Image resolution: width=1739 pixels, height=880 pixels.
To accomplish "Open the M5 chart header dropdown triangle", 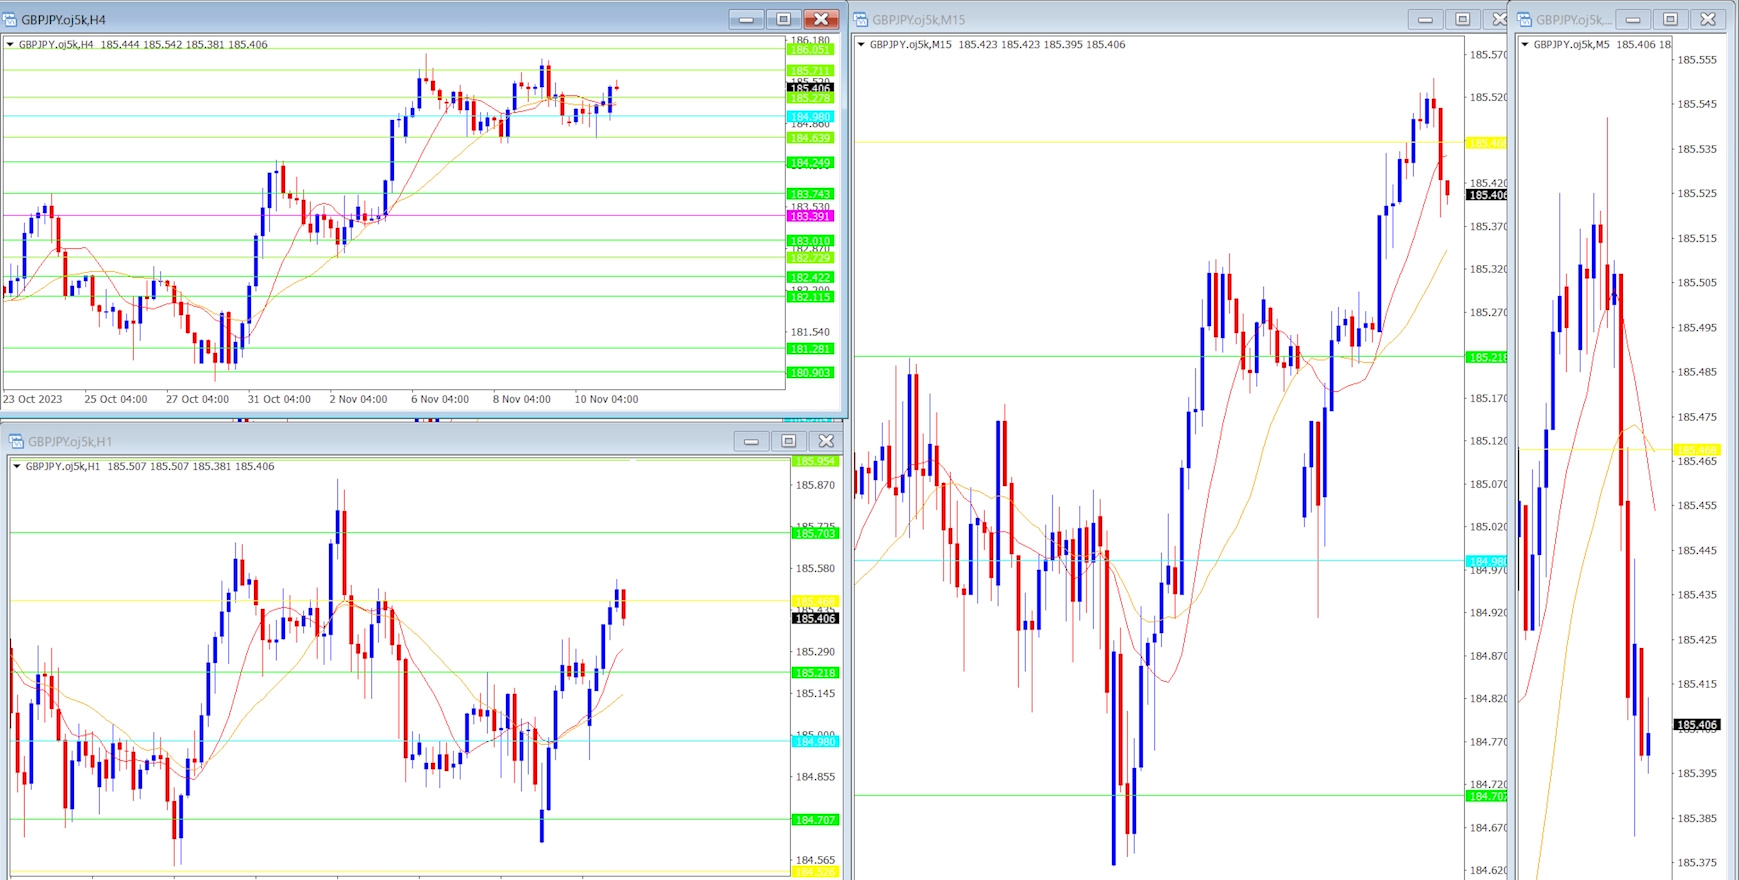I will (x=1525, y=44).
